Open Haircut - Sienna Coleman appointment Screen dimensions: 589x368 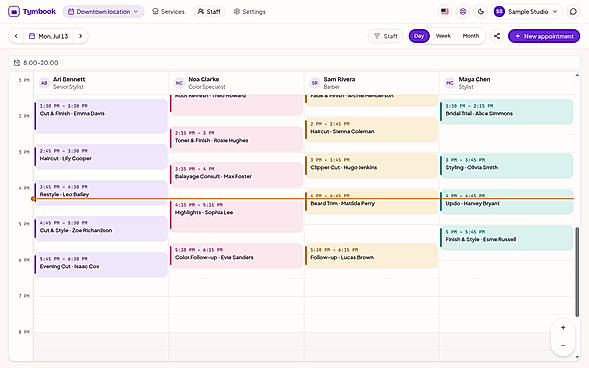(371, 130)
